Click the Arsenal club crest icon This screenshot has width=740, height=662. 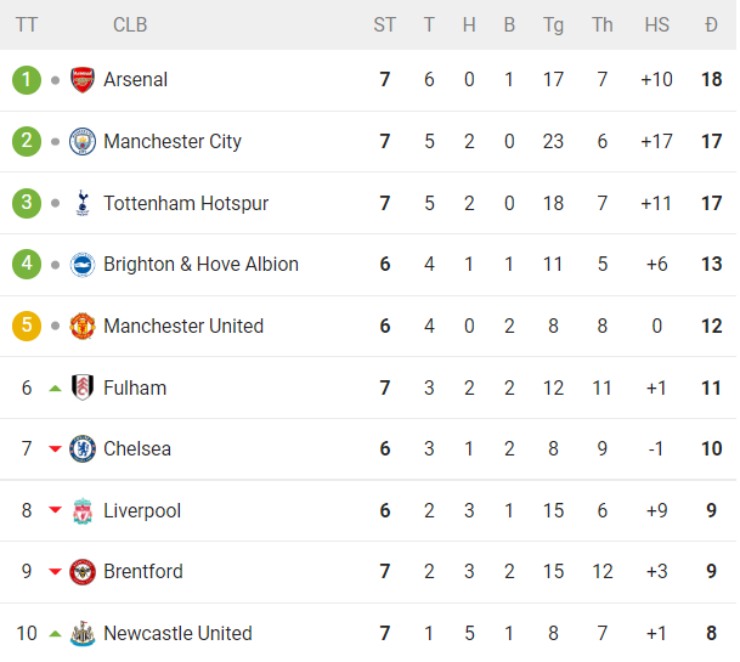point(82,80)
